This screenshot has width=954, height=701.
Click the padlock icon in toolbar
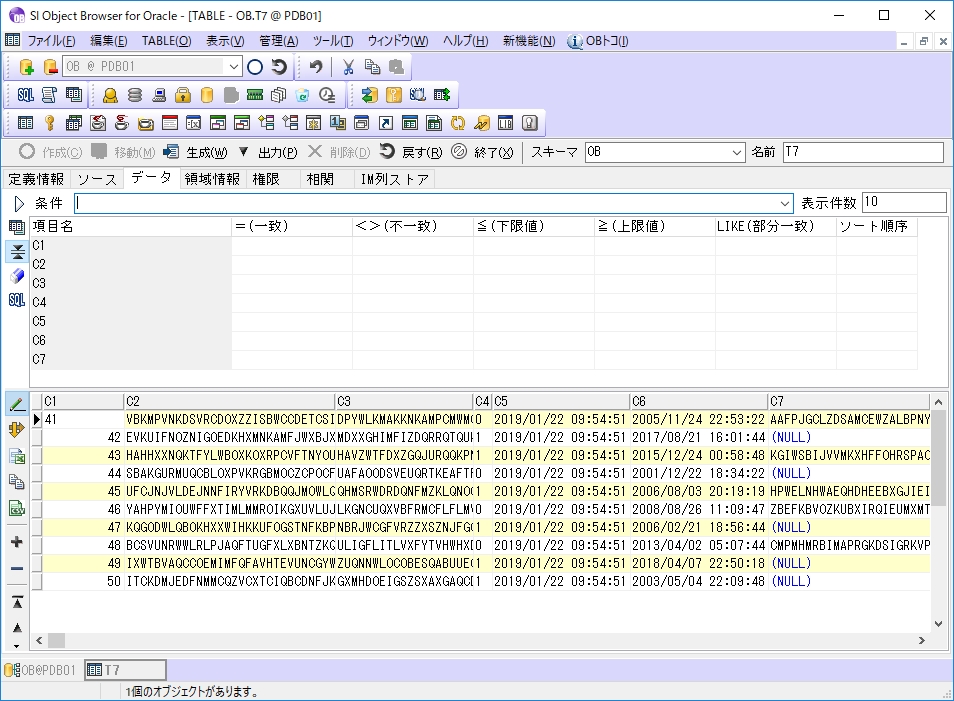coord(183,95)
